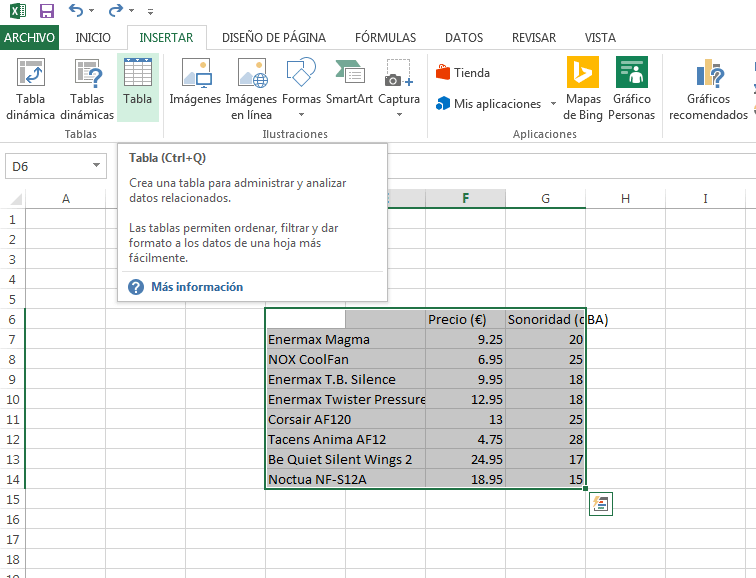Insert Imágenes from this computer
Viewport: 756px width, 578px height.
(x=195, y=82)
